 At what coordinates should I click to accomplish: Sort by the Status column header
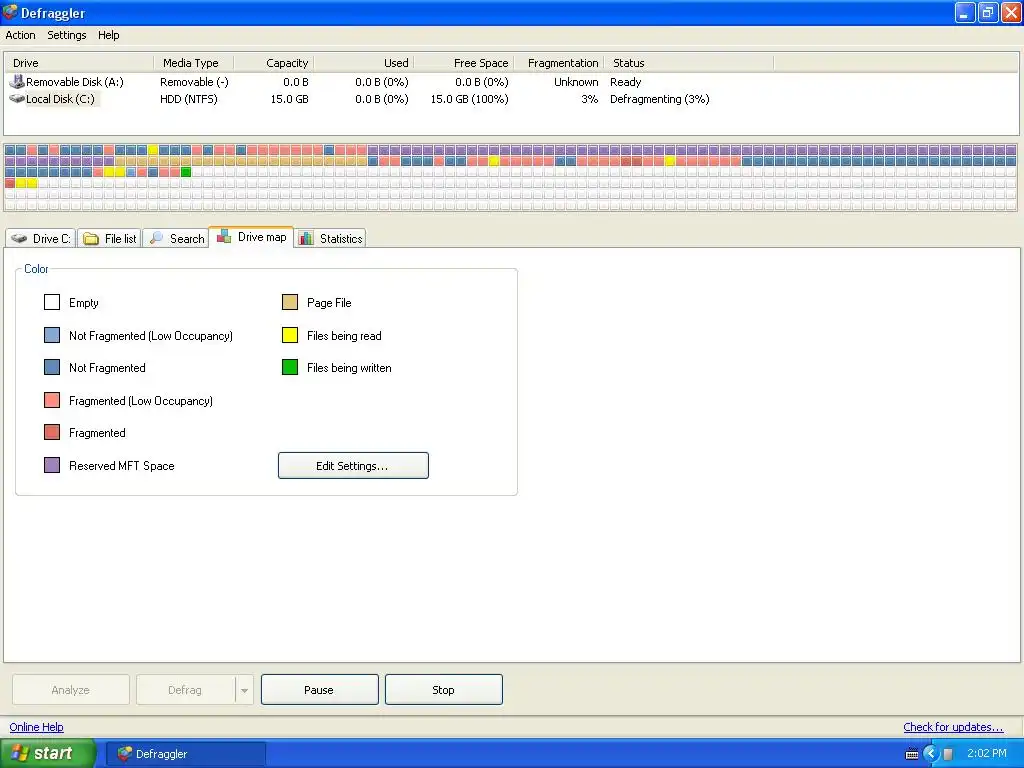[689, 63]
